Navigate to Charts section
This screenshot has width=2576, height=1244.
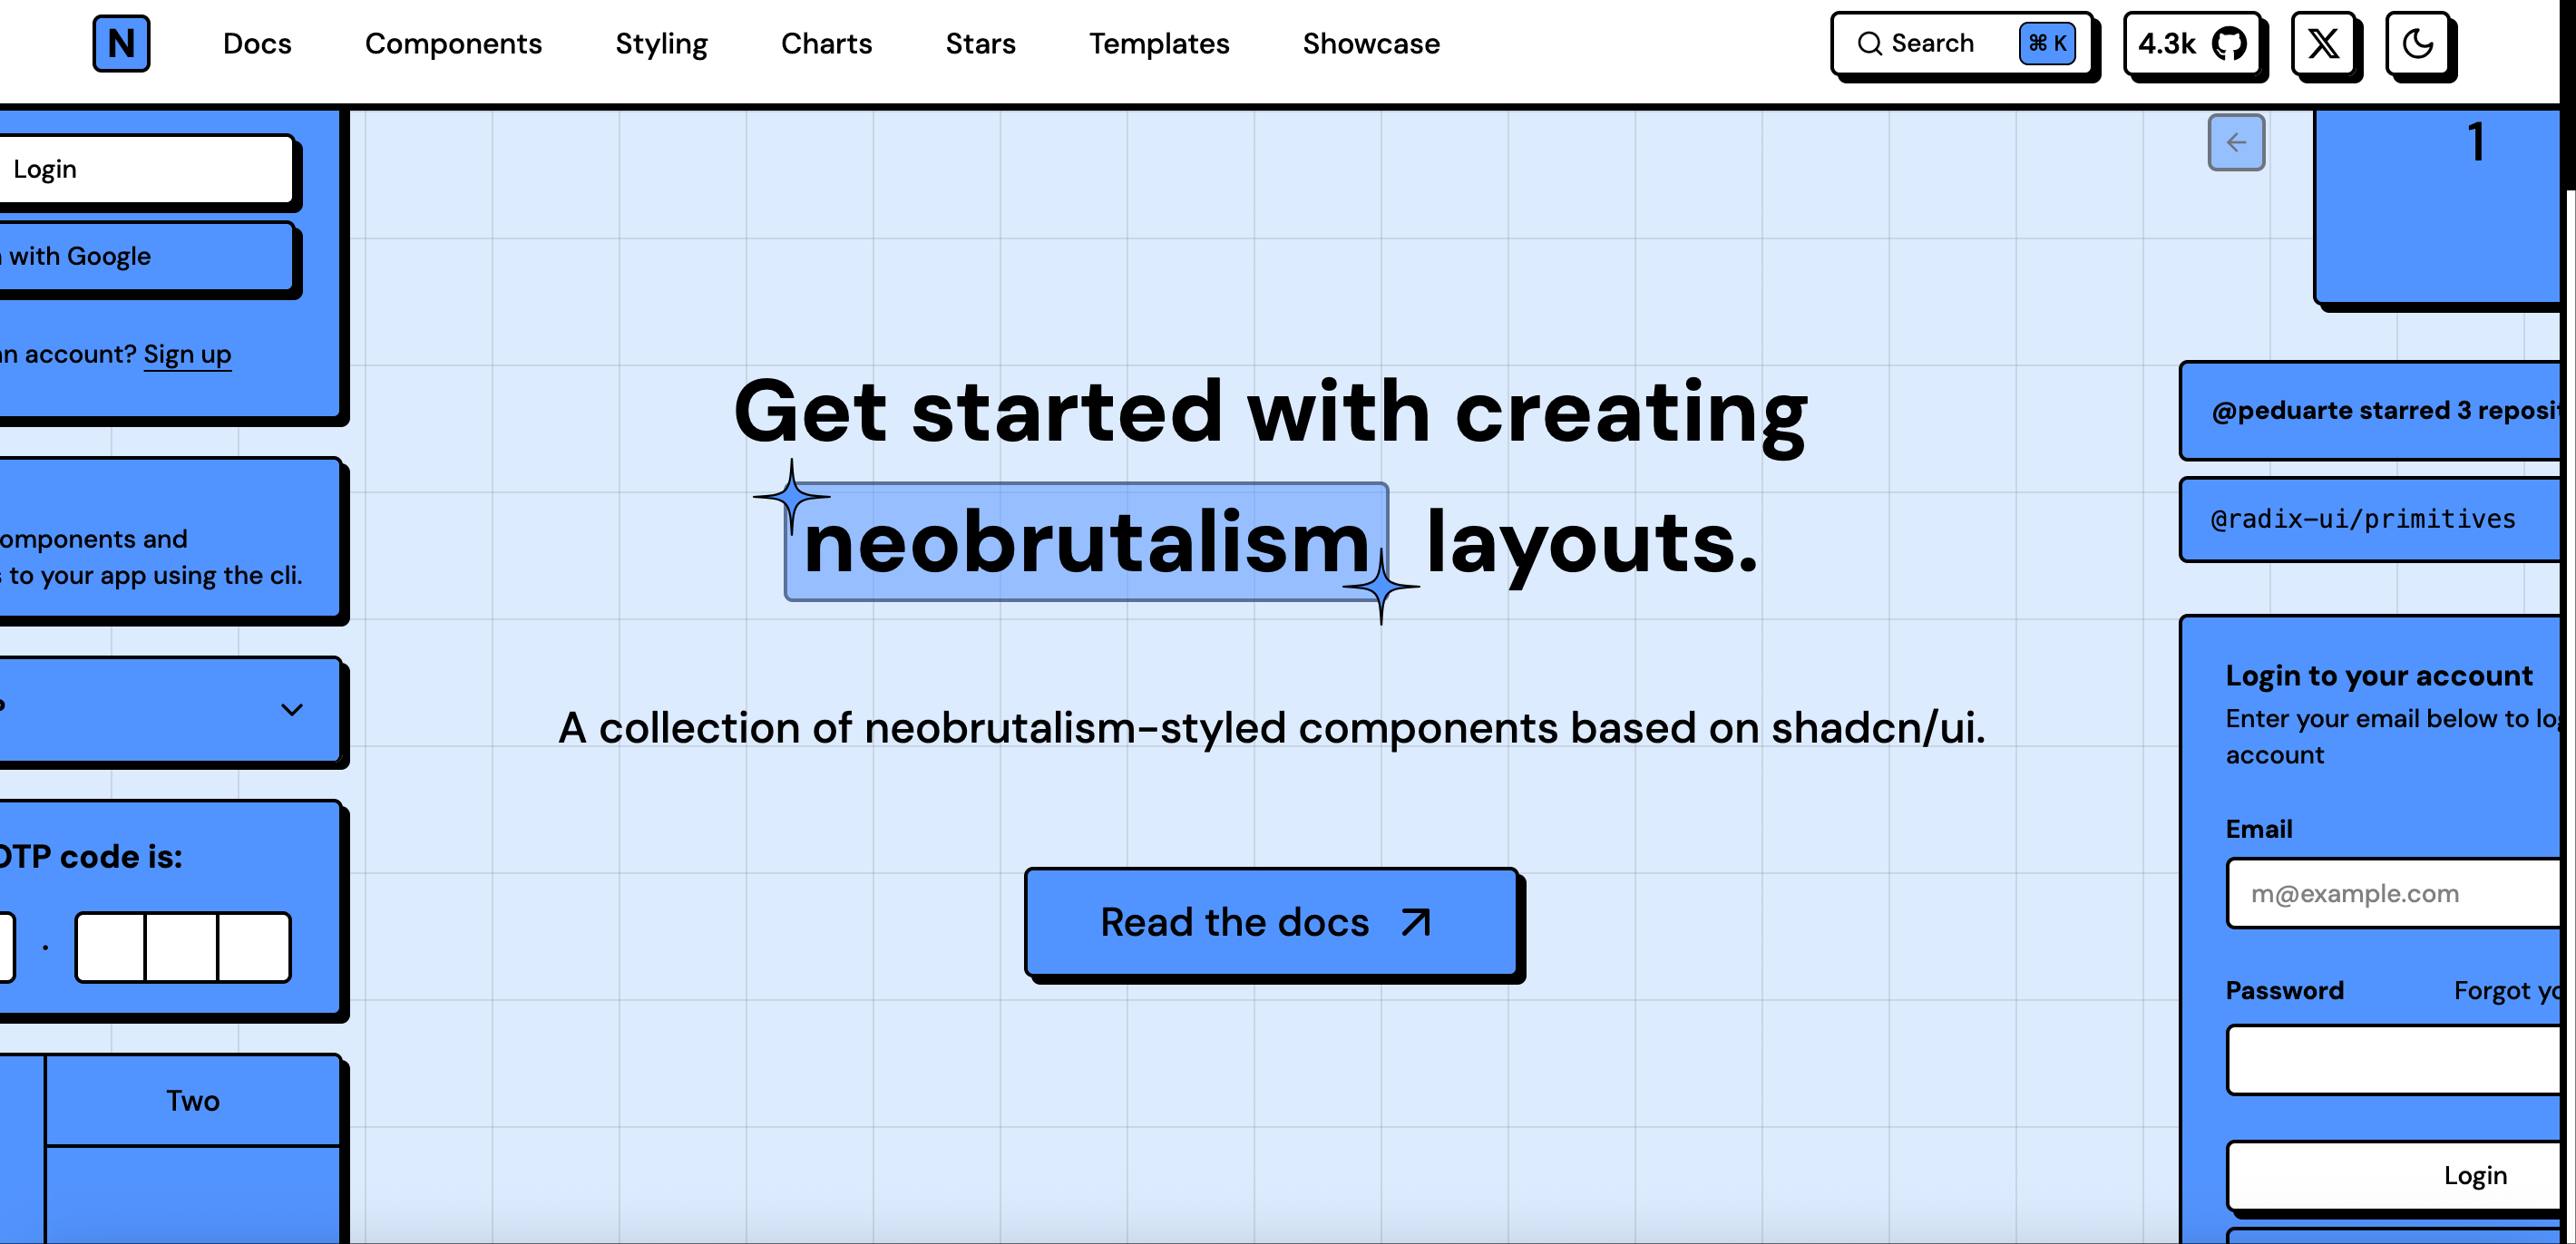click(x=826, y=44)
